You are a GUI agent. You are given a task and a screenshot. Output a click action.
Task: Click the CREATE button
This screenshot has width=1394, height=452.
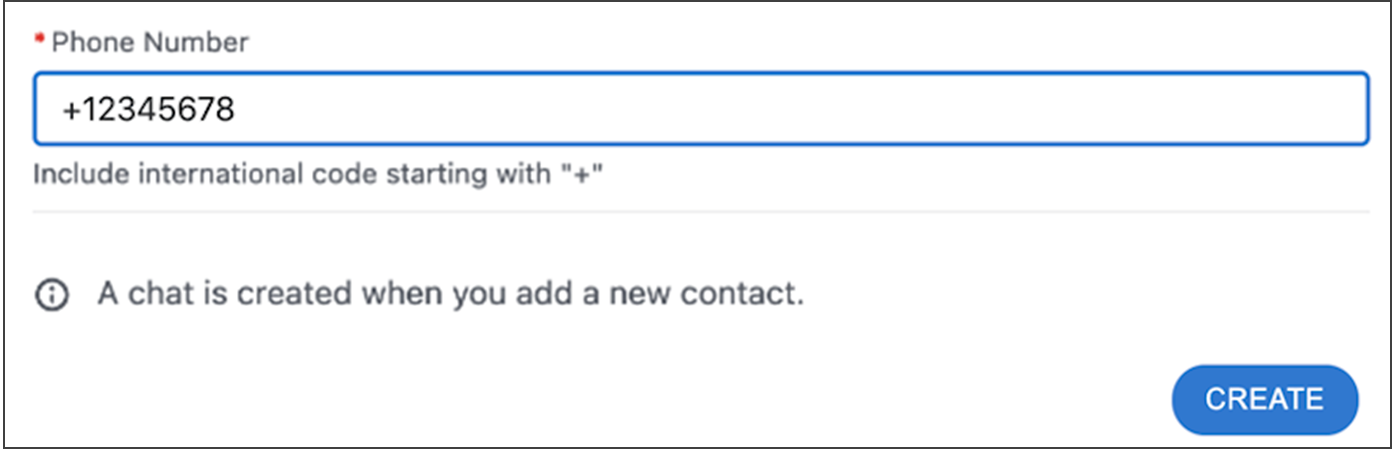1264,399
